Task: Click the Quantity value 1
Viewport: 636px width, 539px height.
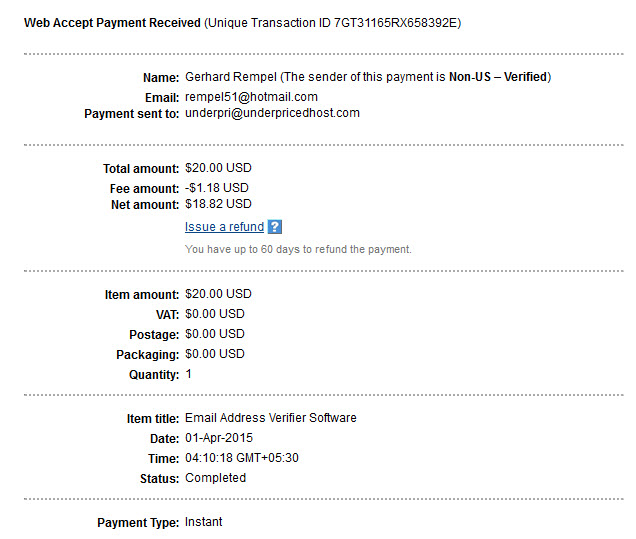Action: pos(189,374)
